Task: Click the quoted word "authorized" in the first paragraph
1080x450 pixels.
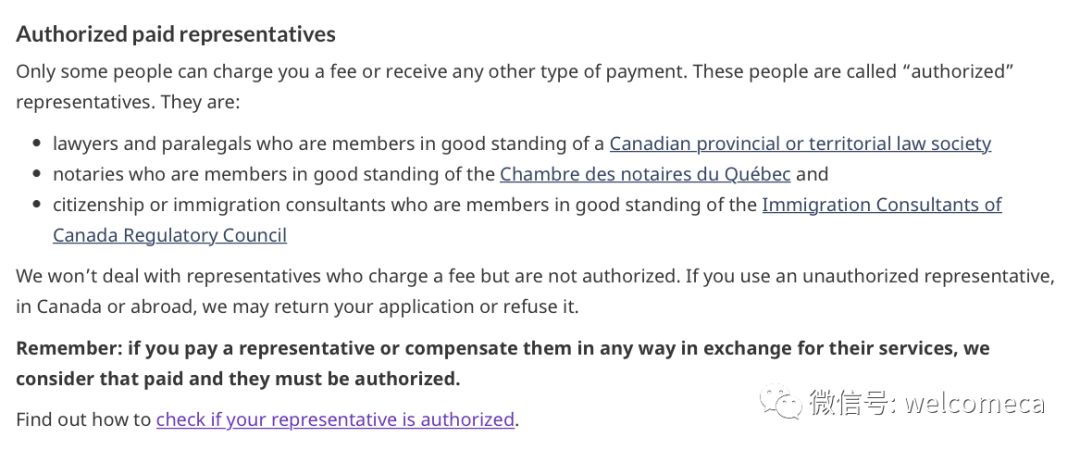Action: 962,72
